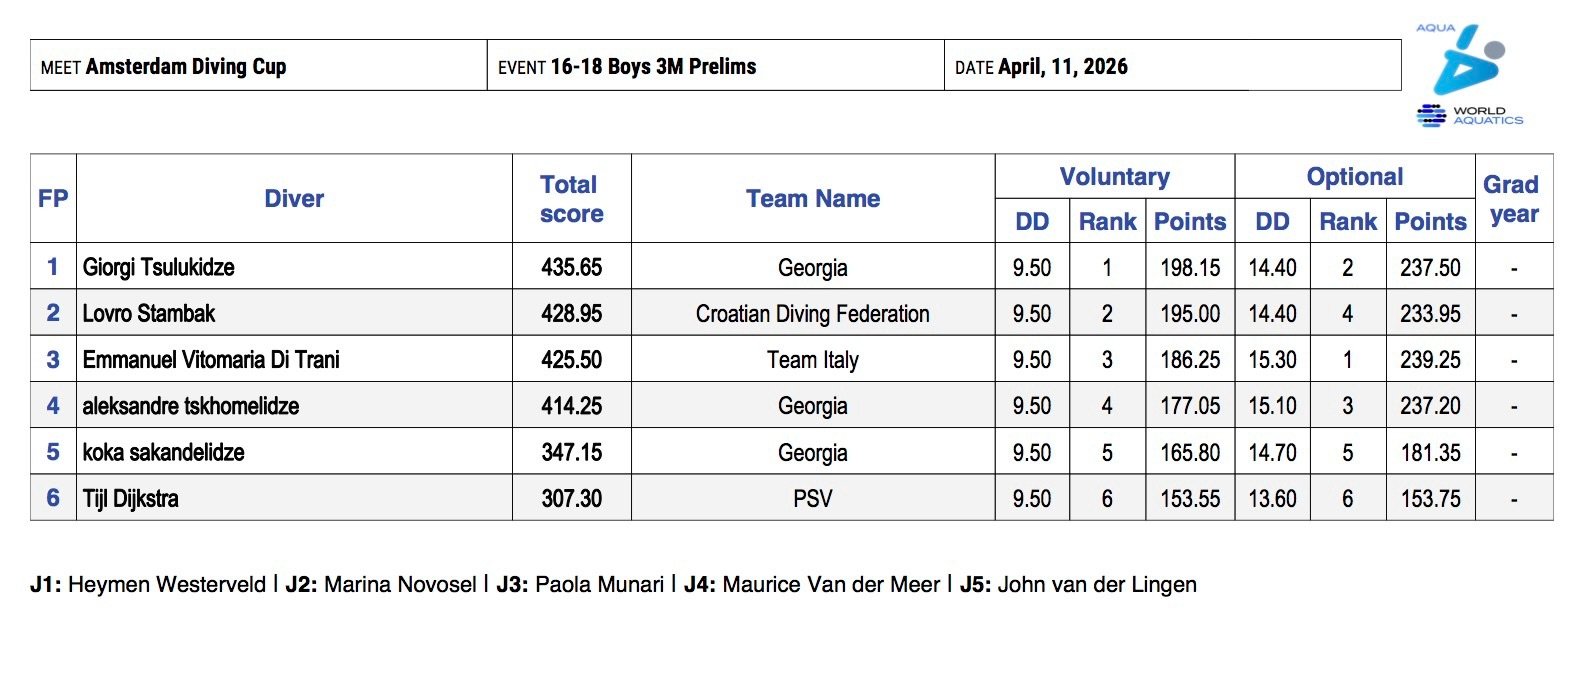This screenshot has width=1584, height=687.
Task: Click Emmanuel Vitomaria Di Trani's name
Action: click(211, 360)
